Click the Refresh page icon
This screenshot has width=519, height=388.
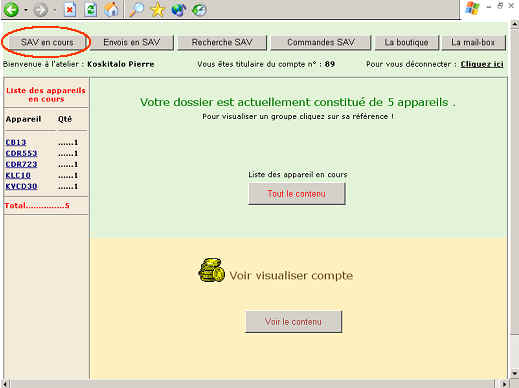(90, 10)
